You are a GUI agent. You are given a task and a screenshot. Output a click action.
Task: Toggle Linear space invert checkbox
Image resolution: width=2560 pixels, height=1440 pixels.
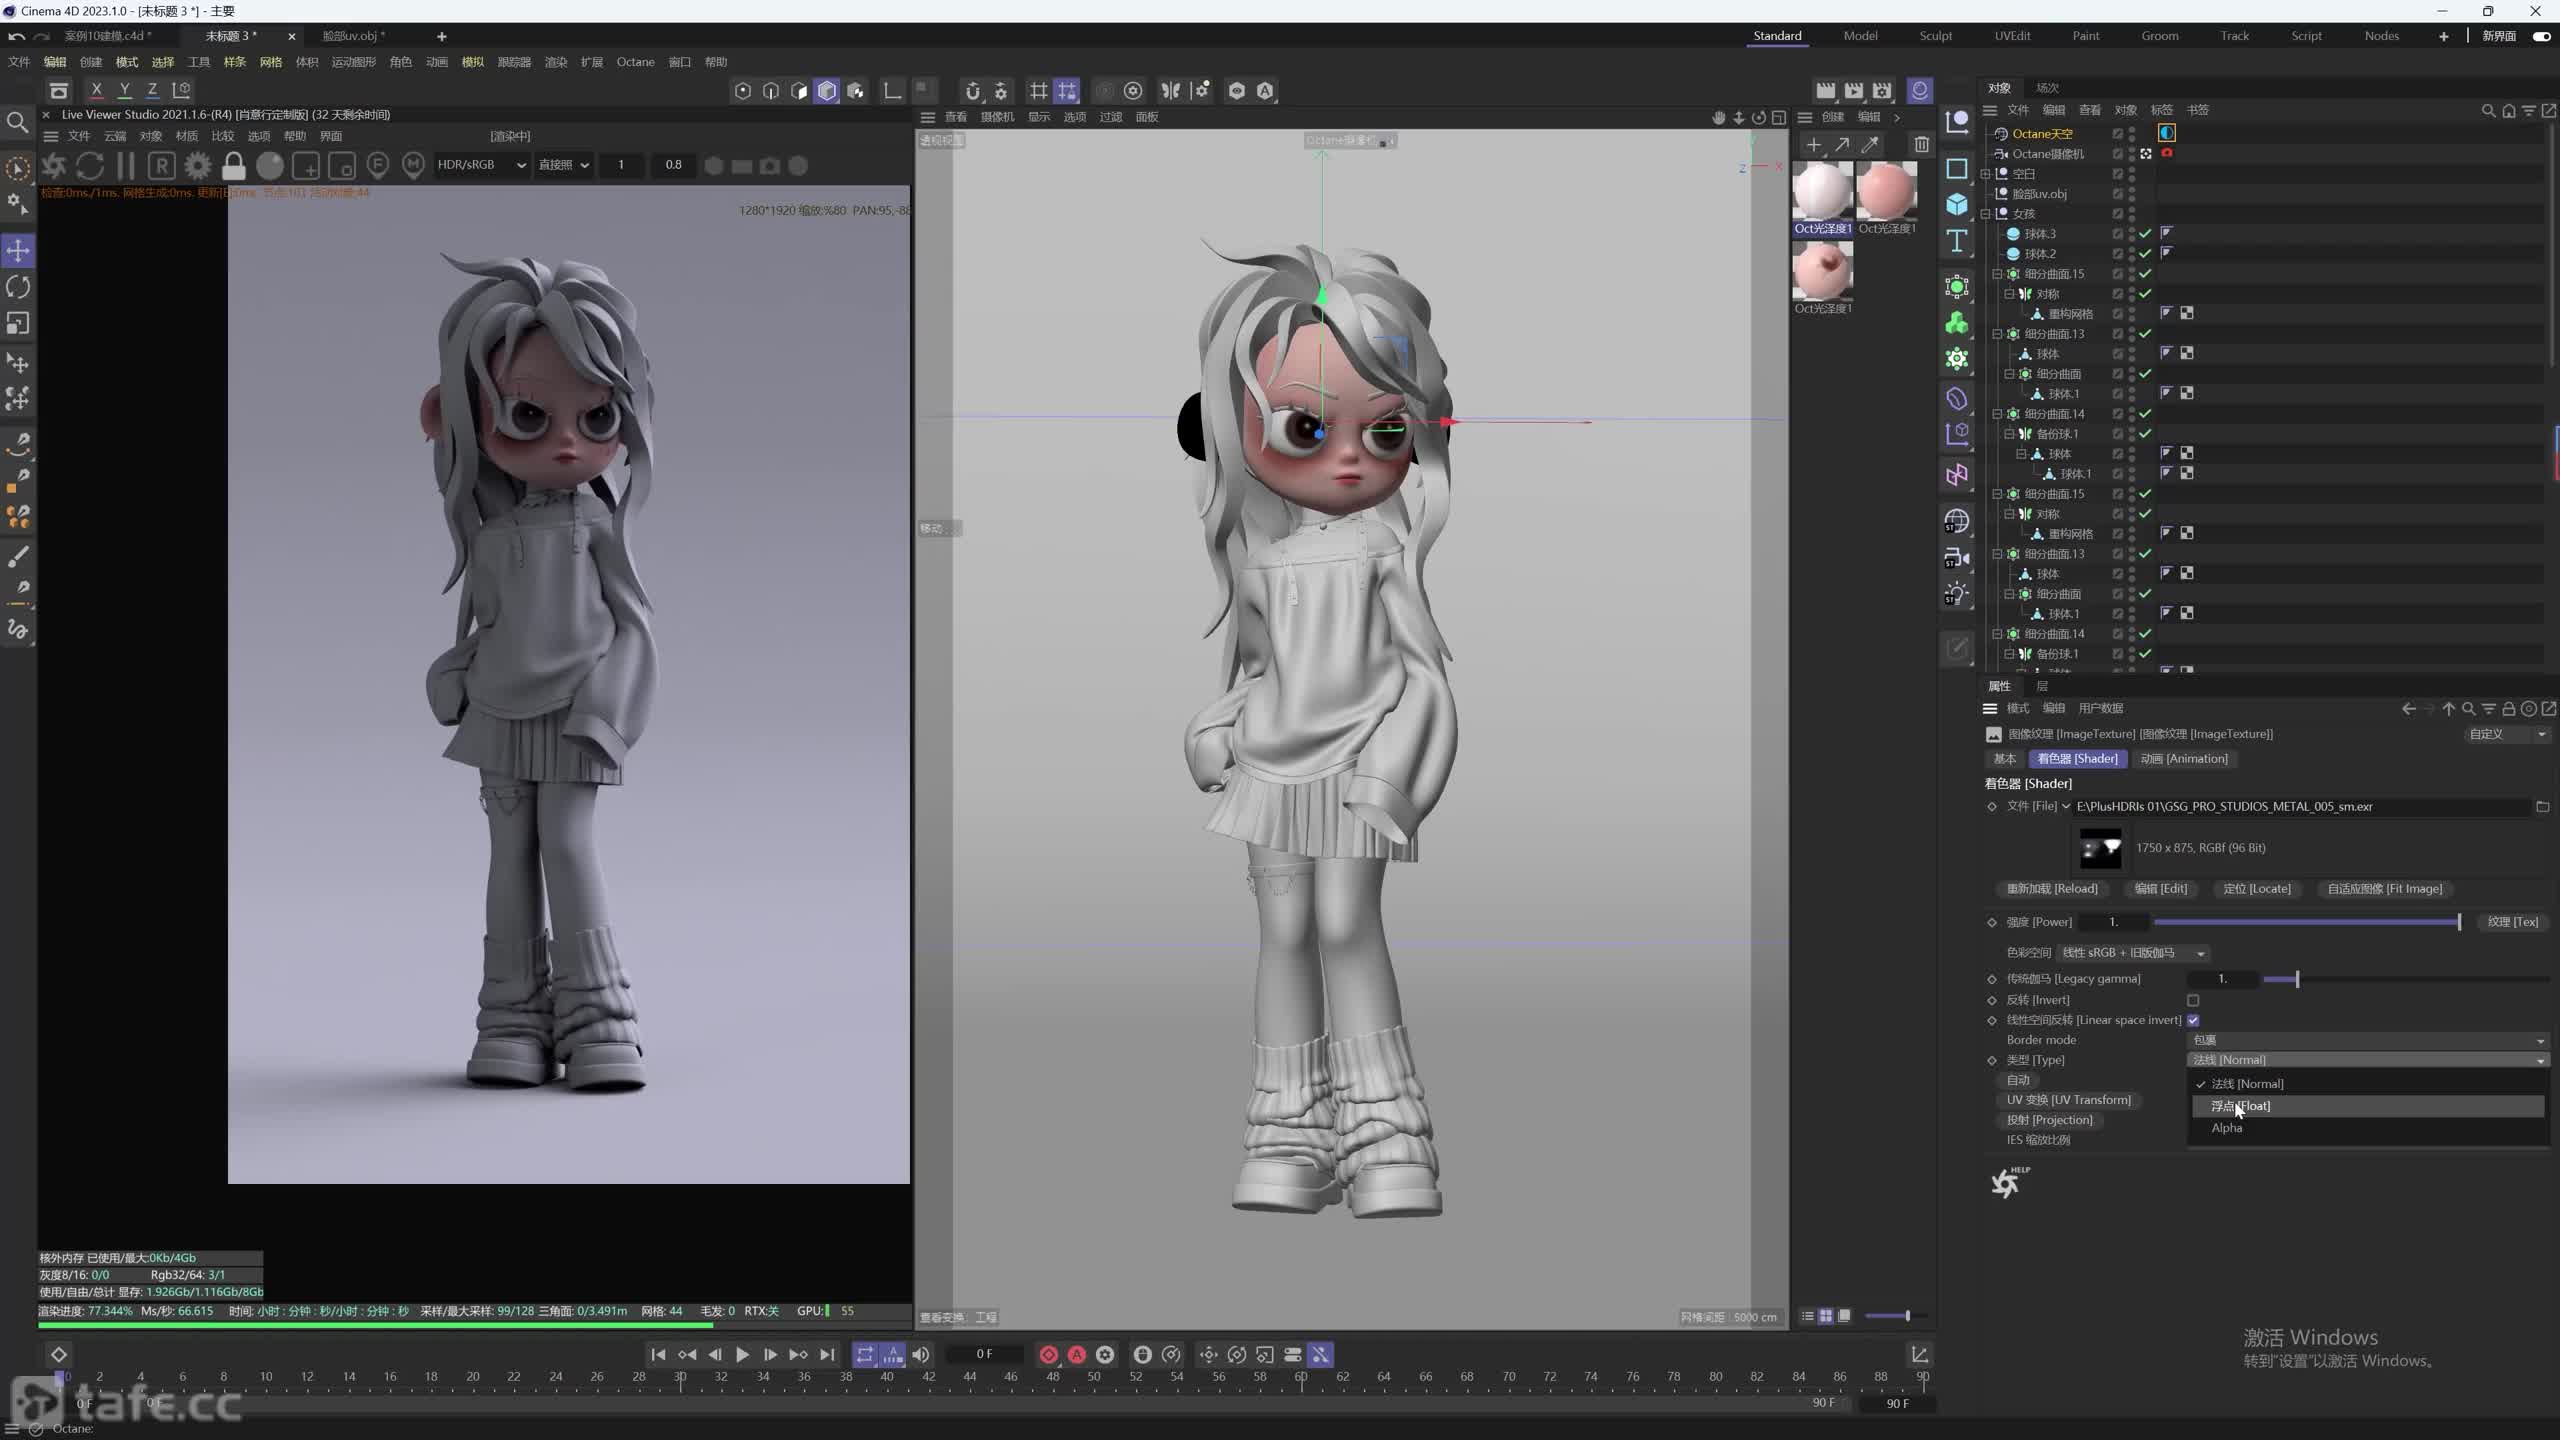coord(2193,1020)
